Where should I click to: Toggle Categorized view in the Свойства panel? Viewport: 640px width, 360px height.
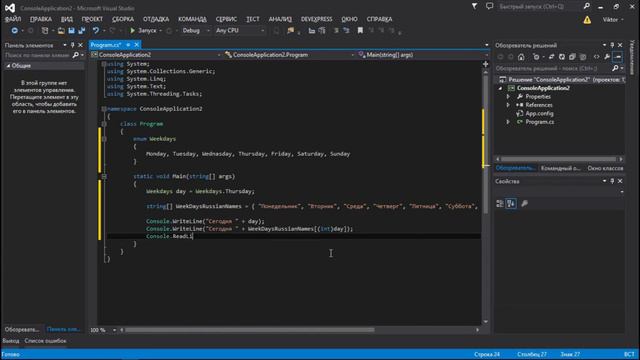[x=500, y=203]
